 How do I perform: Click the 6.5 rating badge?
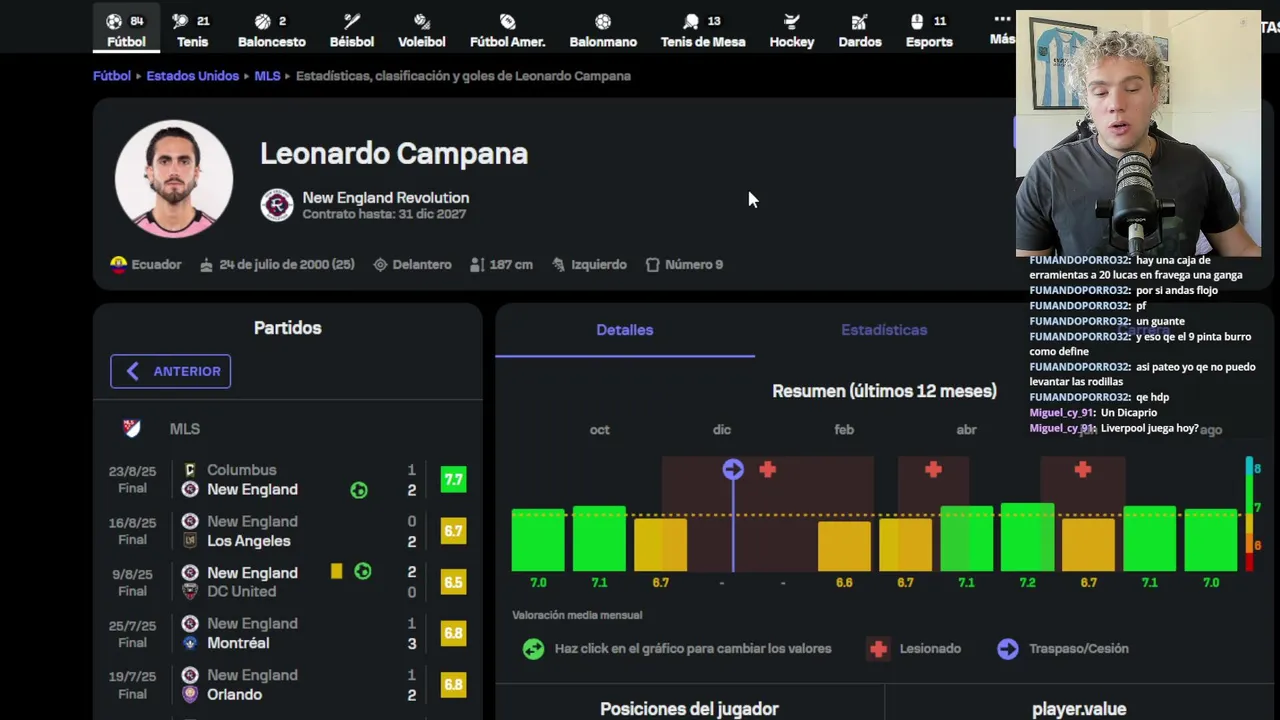click(453, 582)
